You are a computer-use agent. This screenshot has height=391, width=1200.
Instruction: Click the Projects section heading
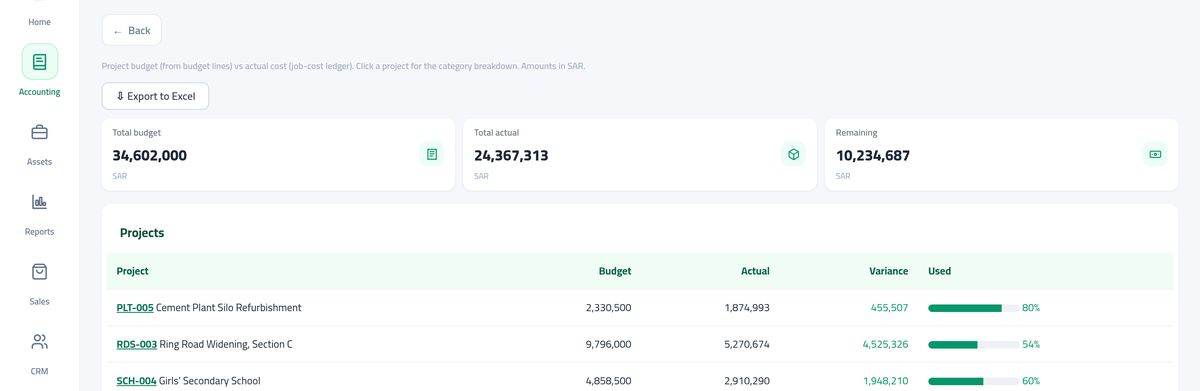click(x=142, y=233)
